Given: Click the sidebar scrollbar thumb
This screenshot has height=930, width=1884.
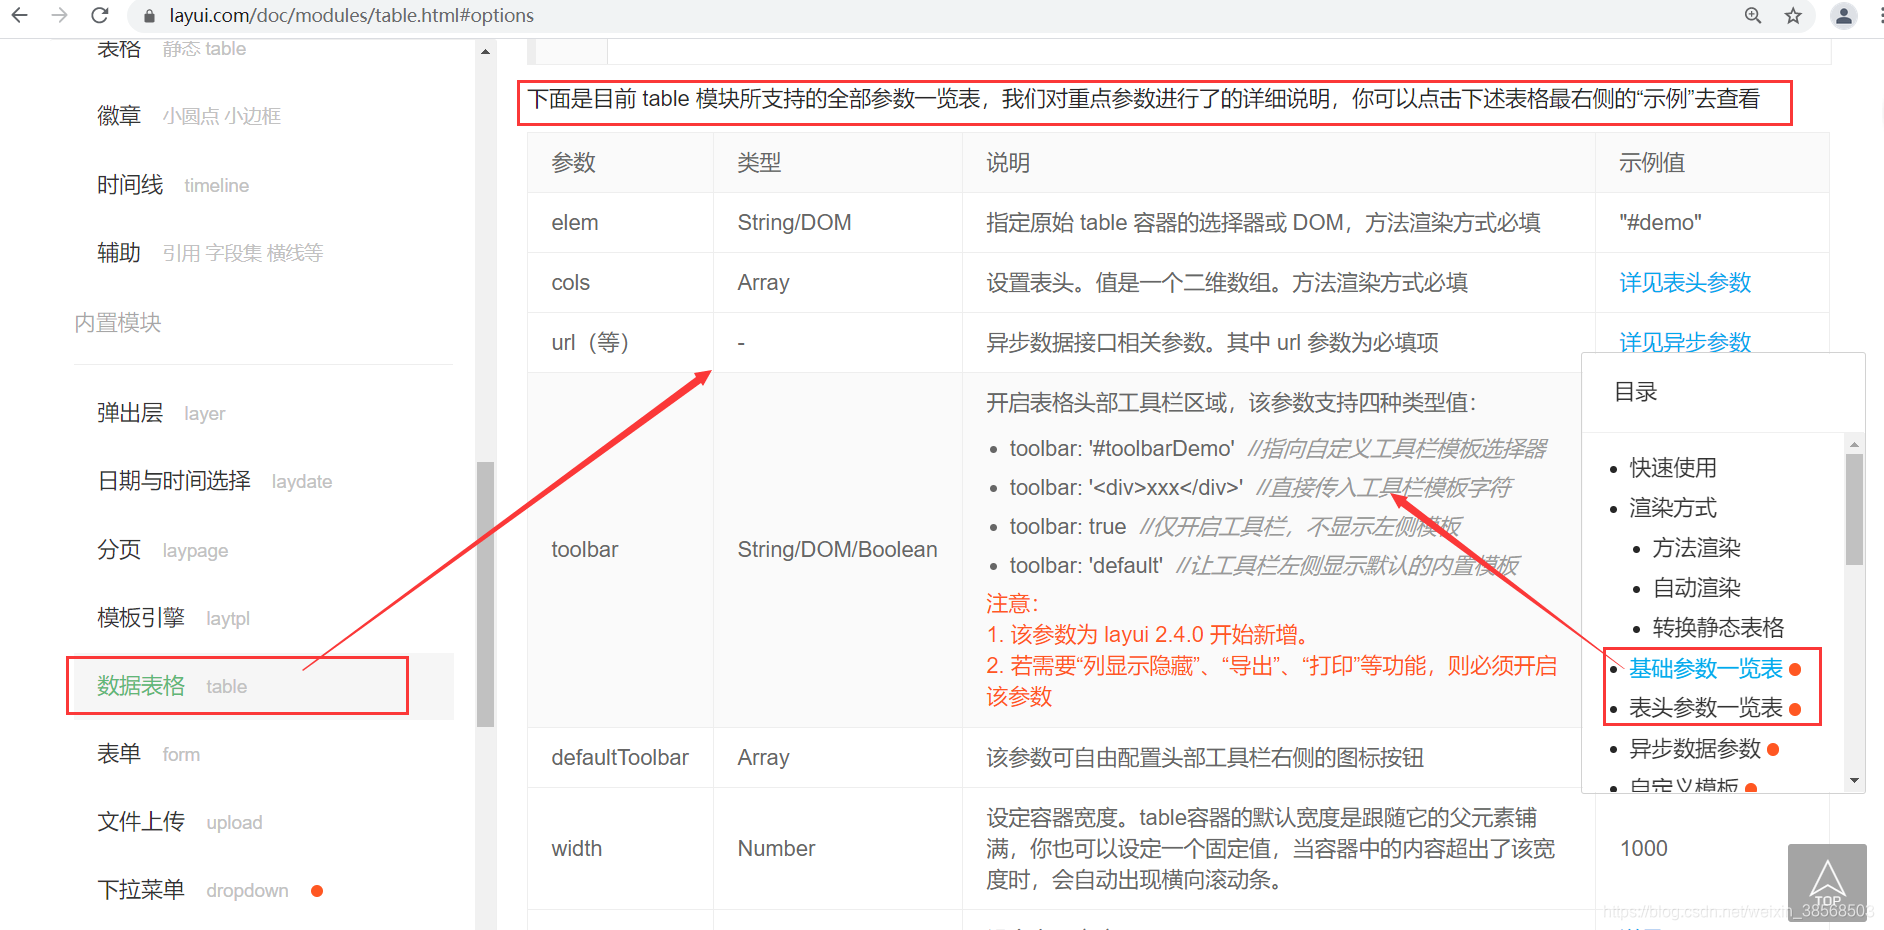Looking at the screenshot, I should (485, 594).
